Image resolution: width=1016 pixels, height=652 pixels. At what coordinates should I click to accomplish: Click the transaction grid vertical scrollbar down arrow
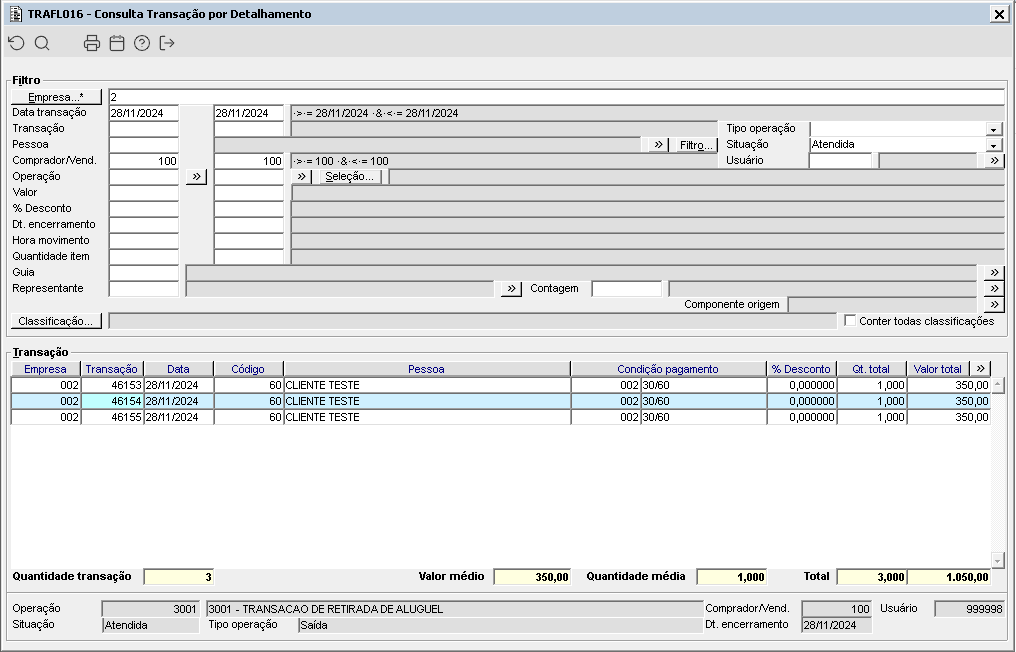997,560
